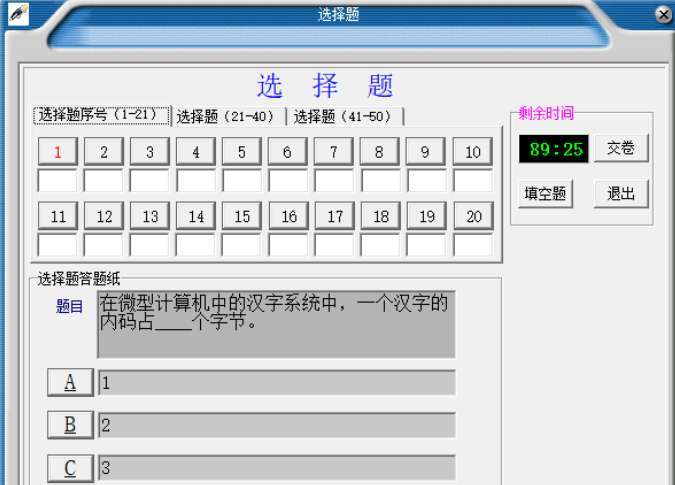Open question 5
Viewport: 675px width, 485px height.
pos(242,151)
